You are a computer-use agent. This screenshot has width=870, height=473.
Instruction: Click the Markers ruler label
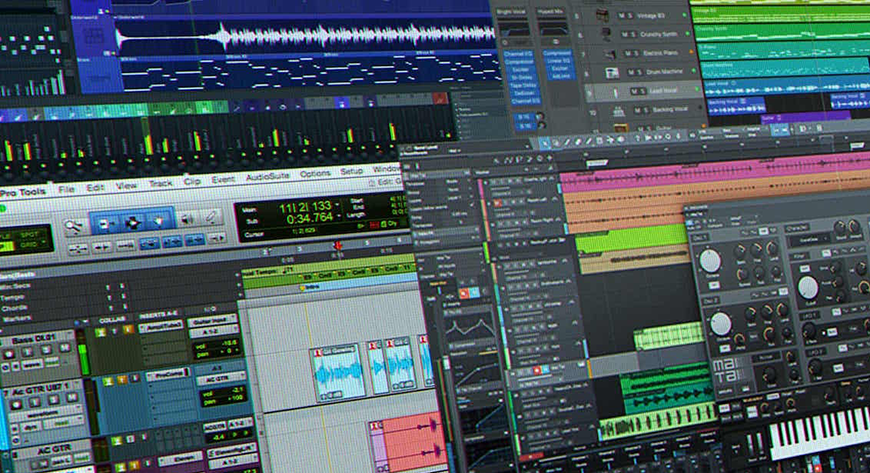17,318
